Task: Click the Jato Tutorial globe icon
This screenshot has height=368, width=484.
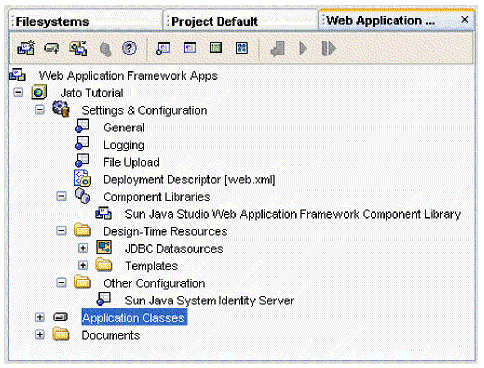Action: pos(39,92)
